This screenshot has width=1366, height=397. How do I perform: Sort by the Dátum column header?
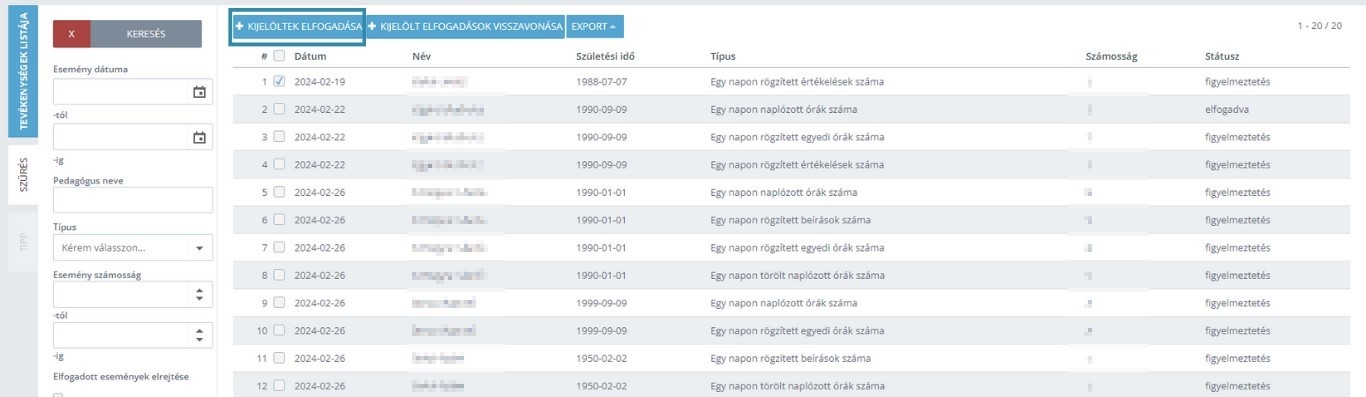(311, 56)
